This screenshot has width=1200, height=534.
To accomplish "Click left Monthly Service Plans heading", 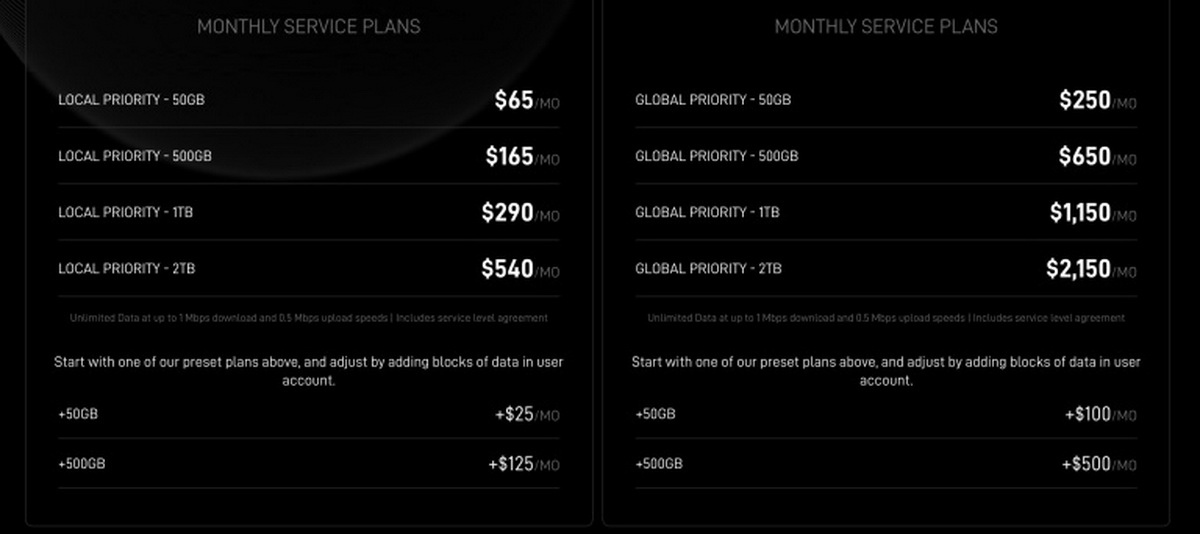I will click(x=309, y=27).
